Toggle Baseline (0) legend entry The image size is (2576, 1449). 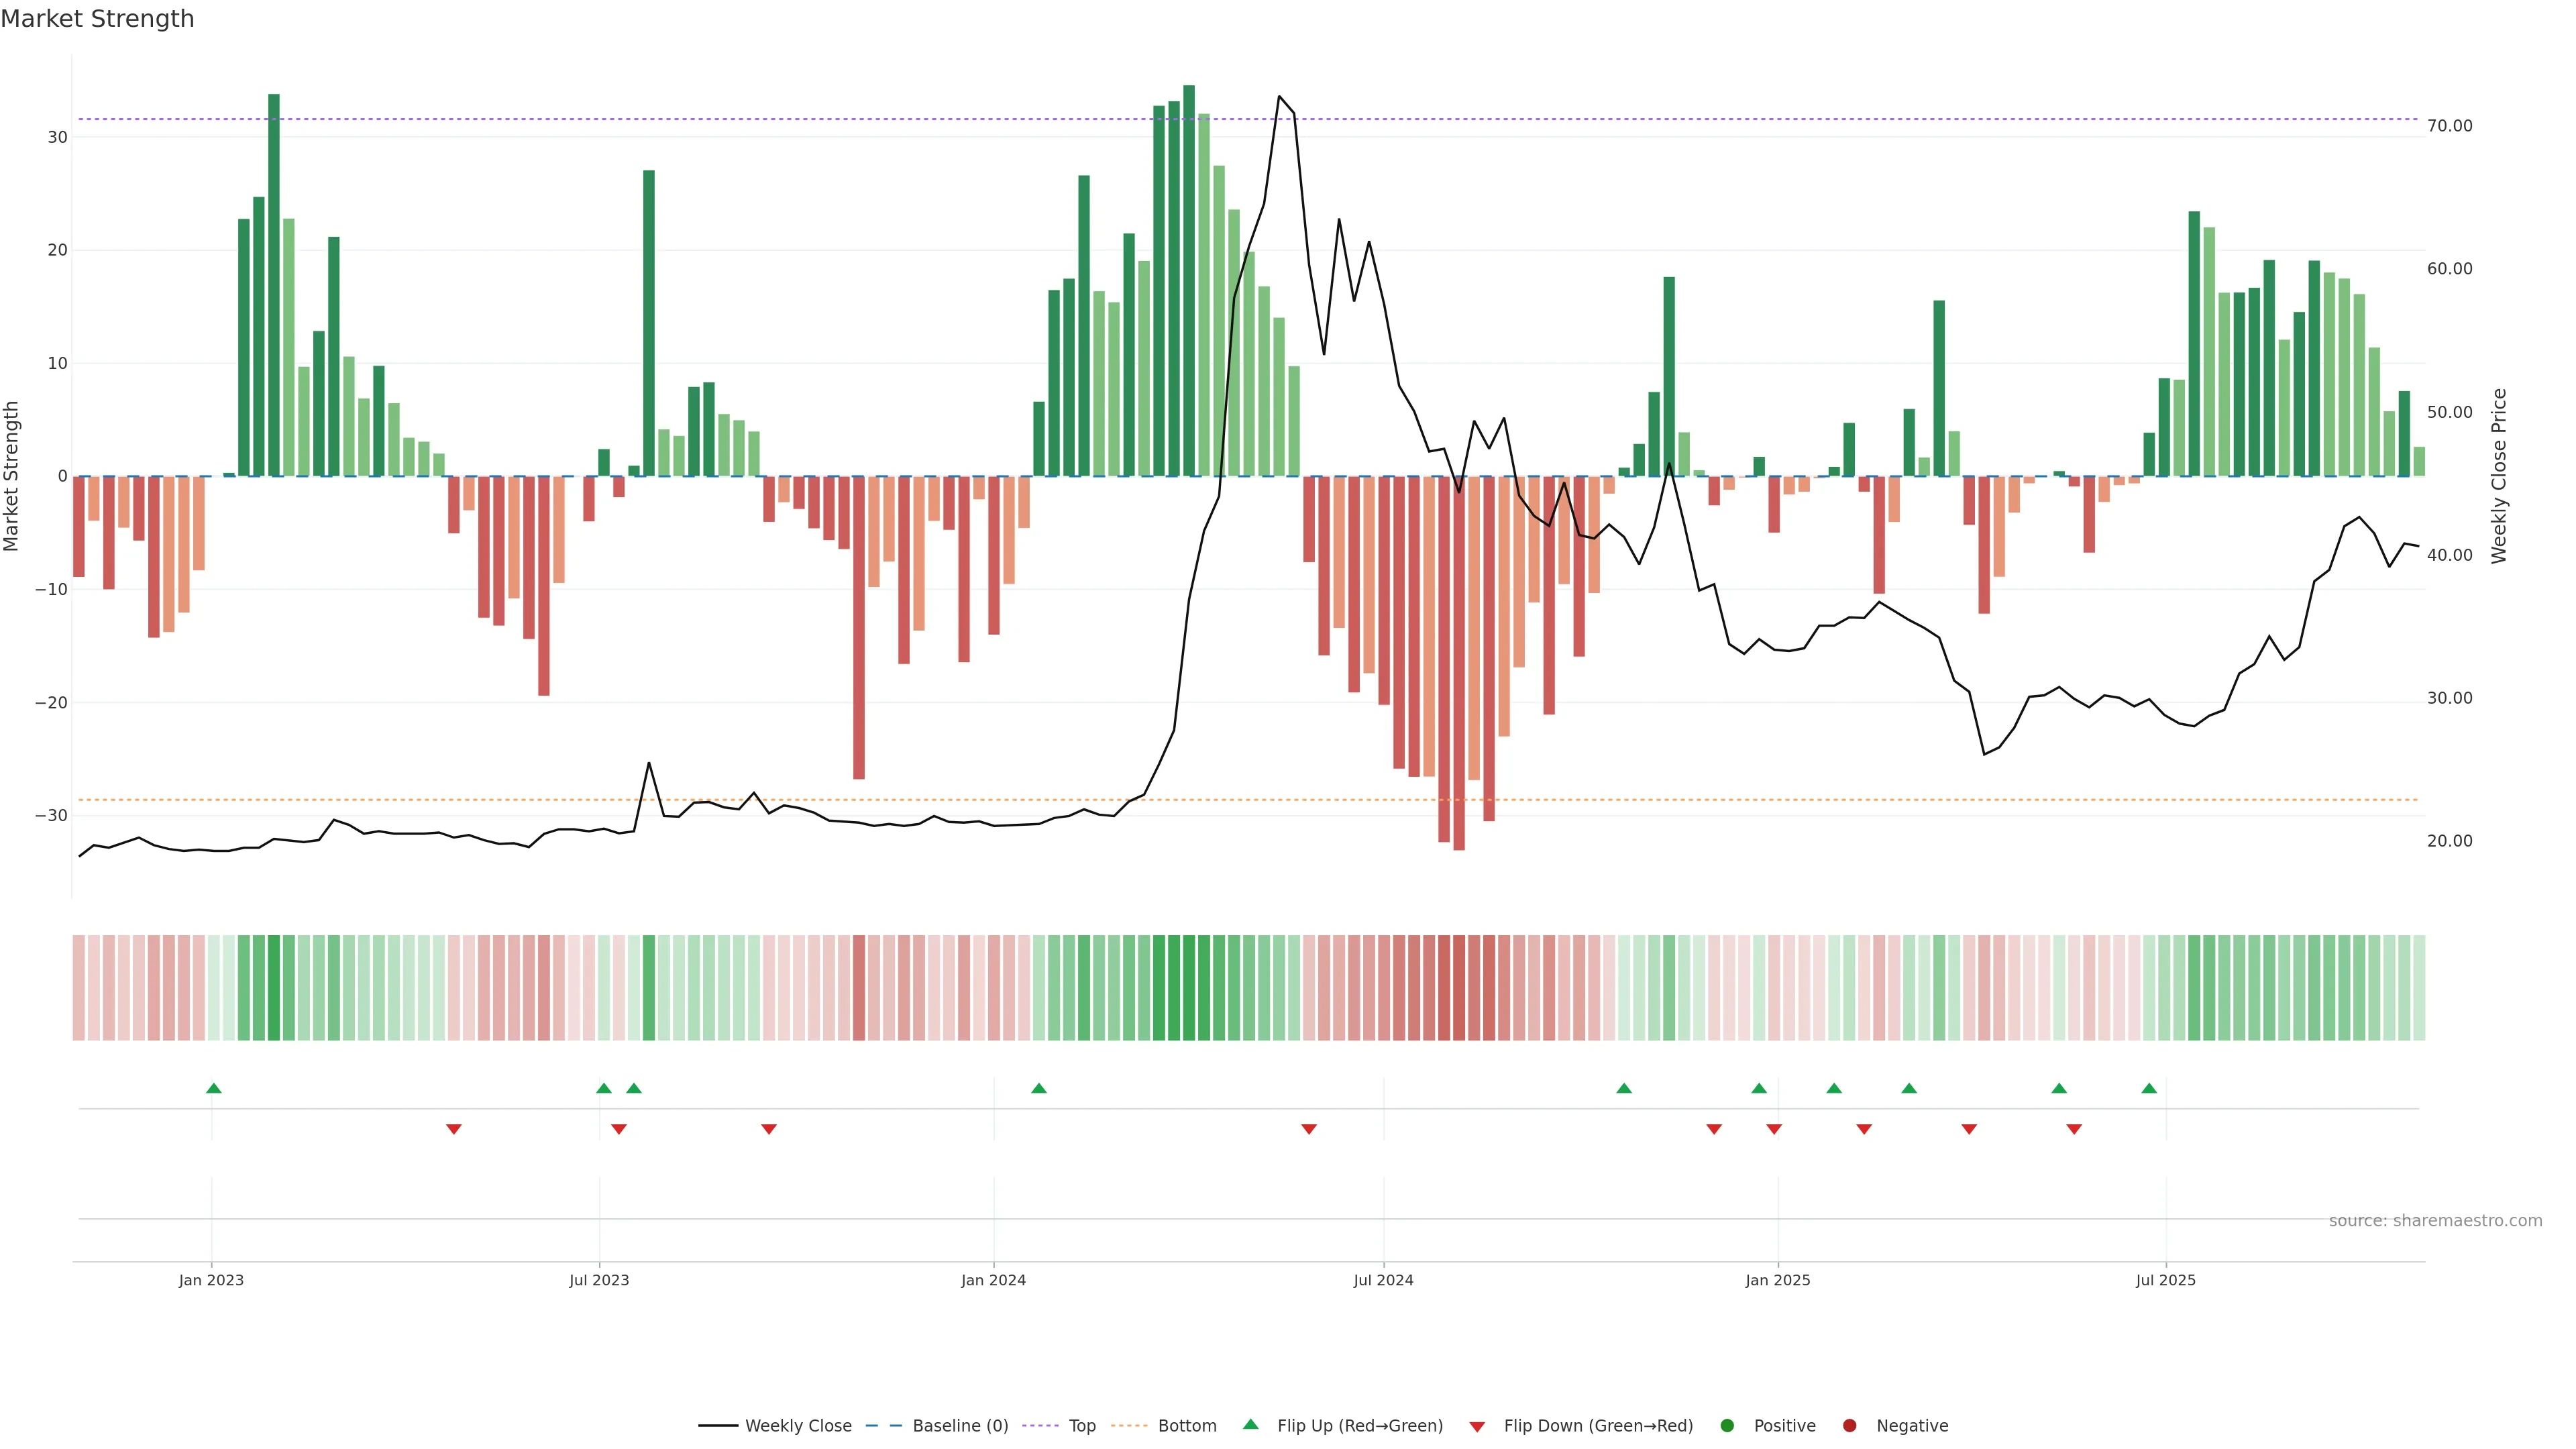coord(960,1426)
